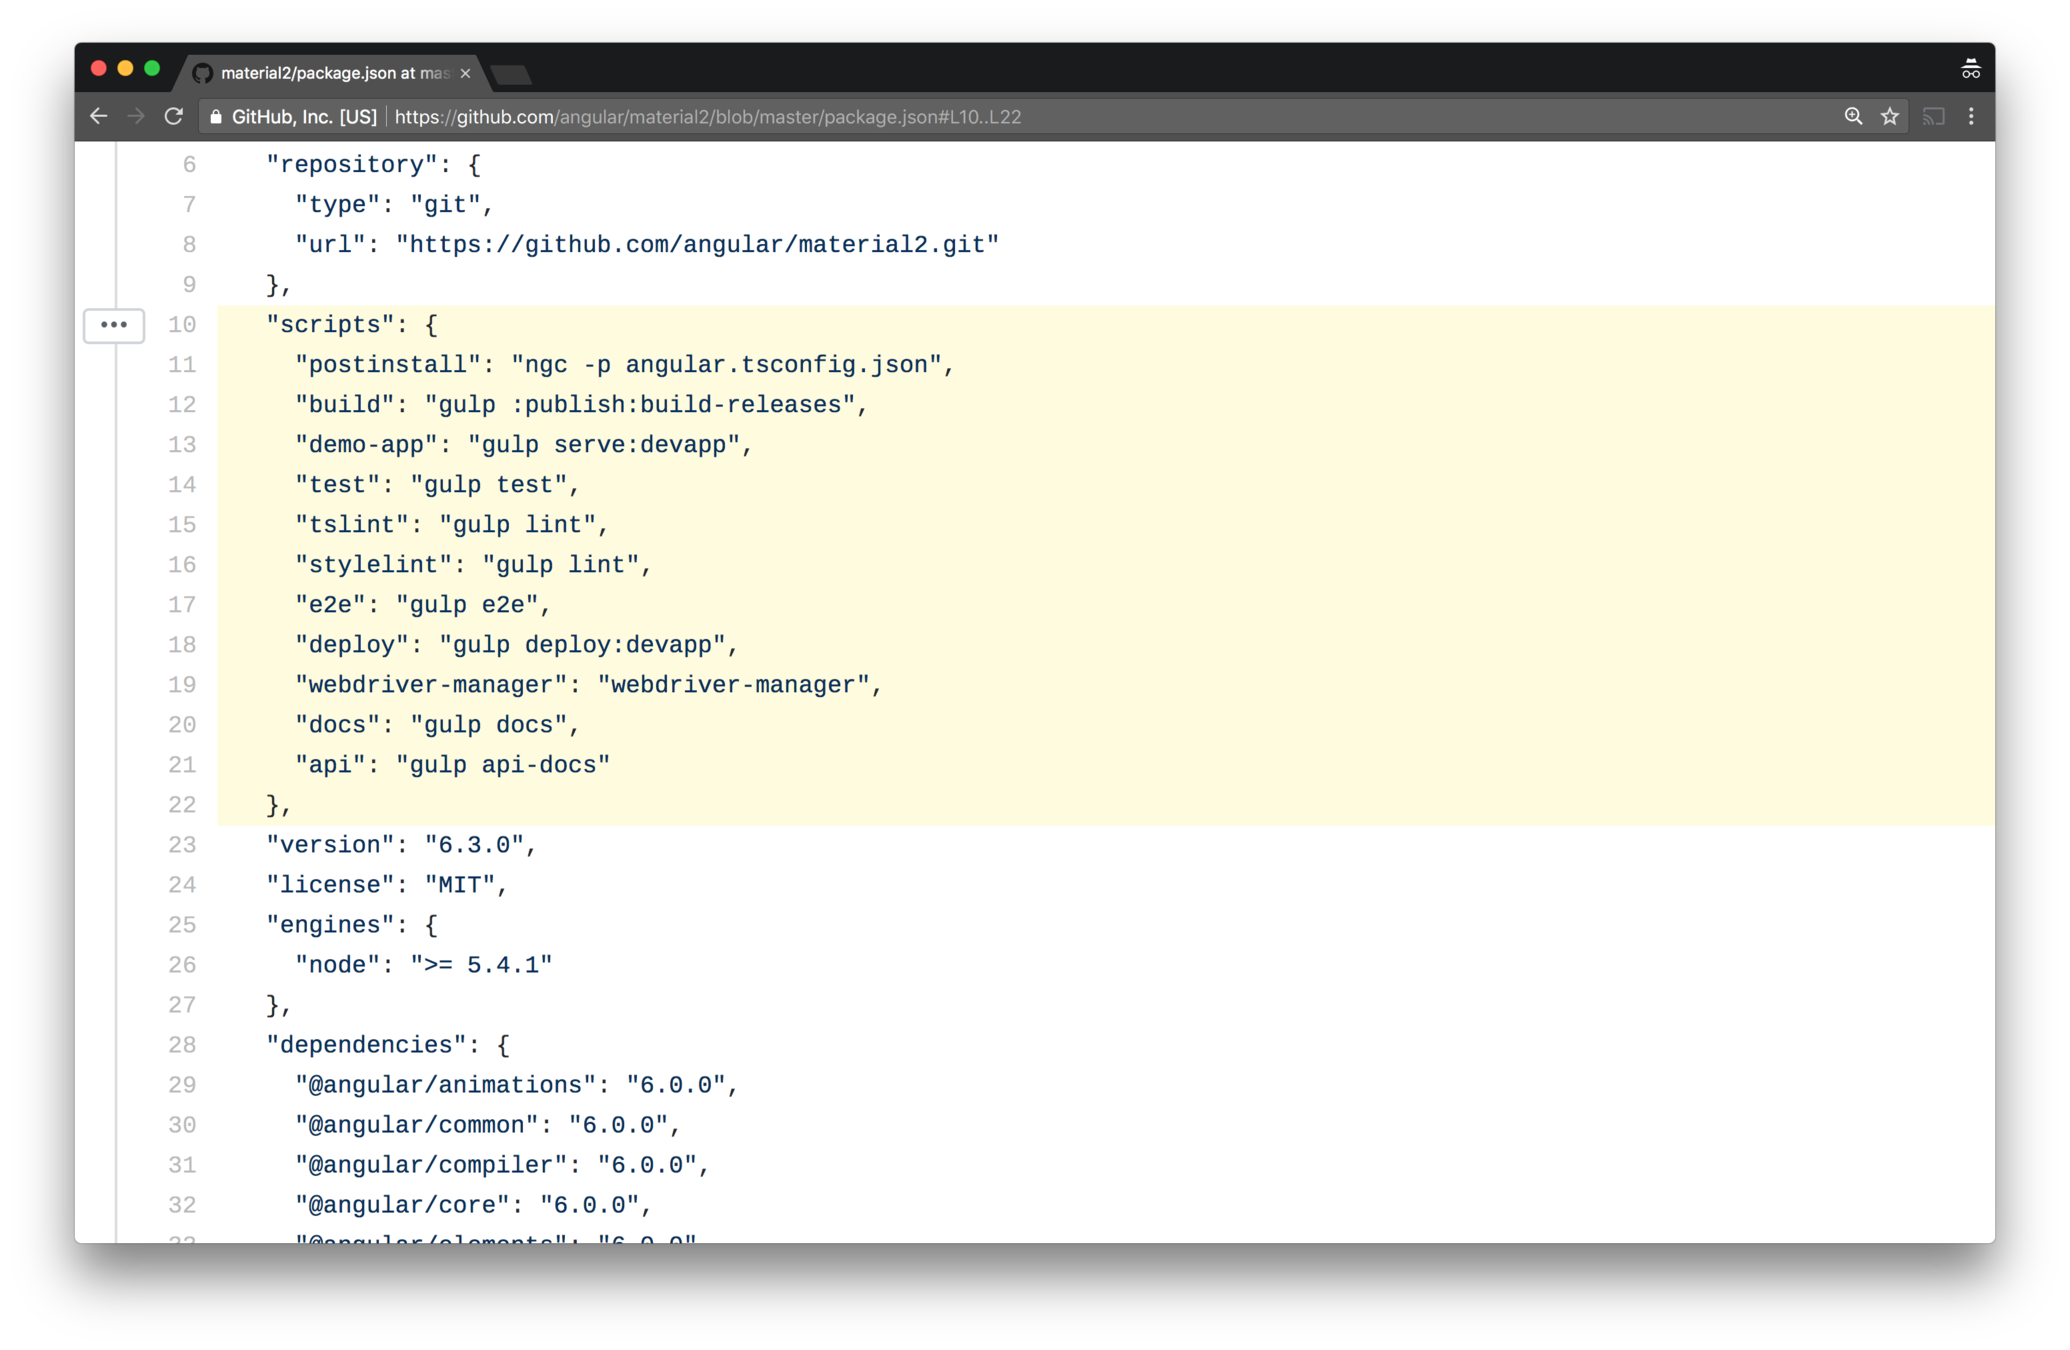Click line number 10
Image resolution: width=2070 pixels, height=1350 pixels.
182,325
